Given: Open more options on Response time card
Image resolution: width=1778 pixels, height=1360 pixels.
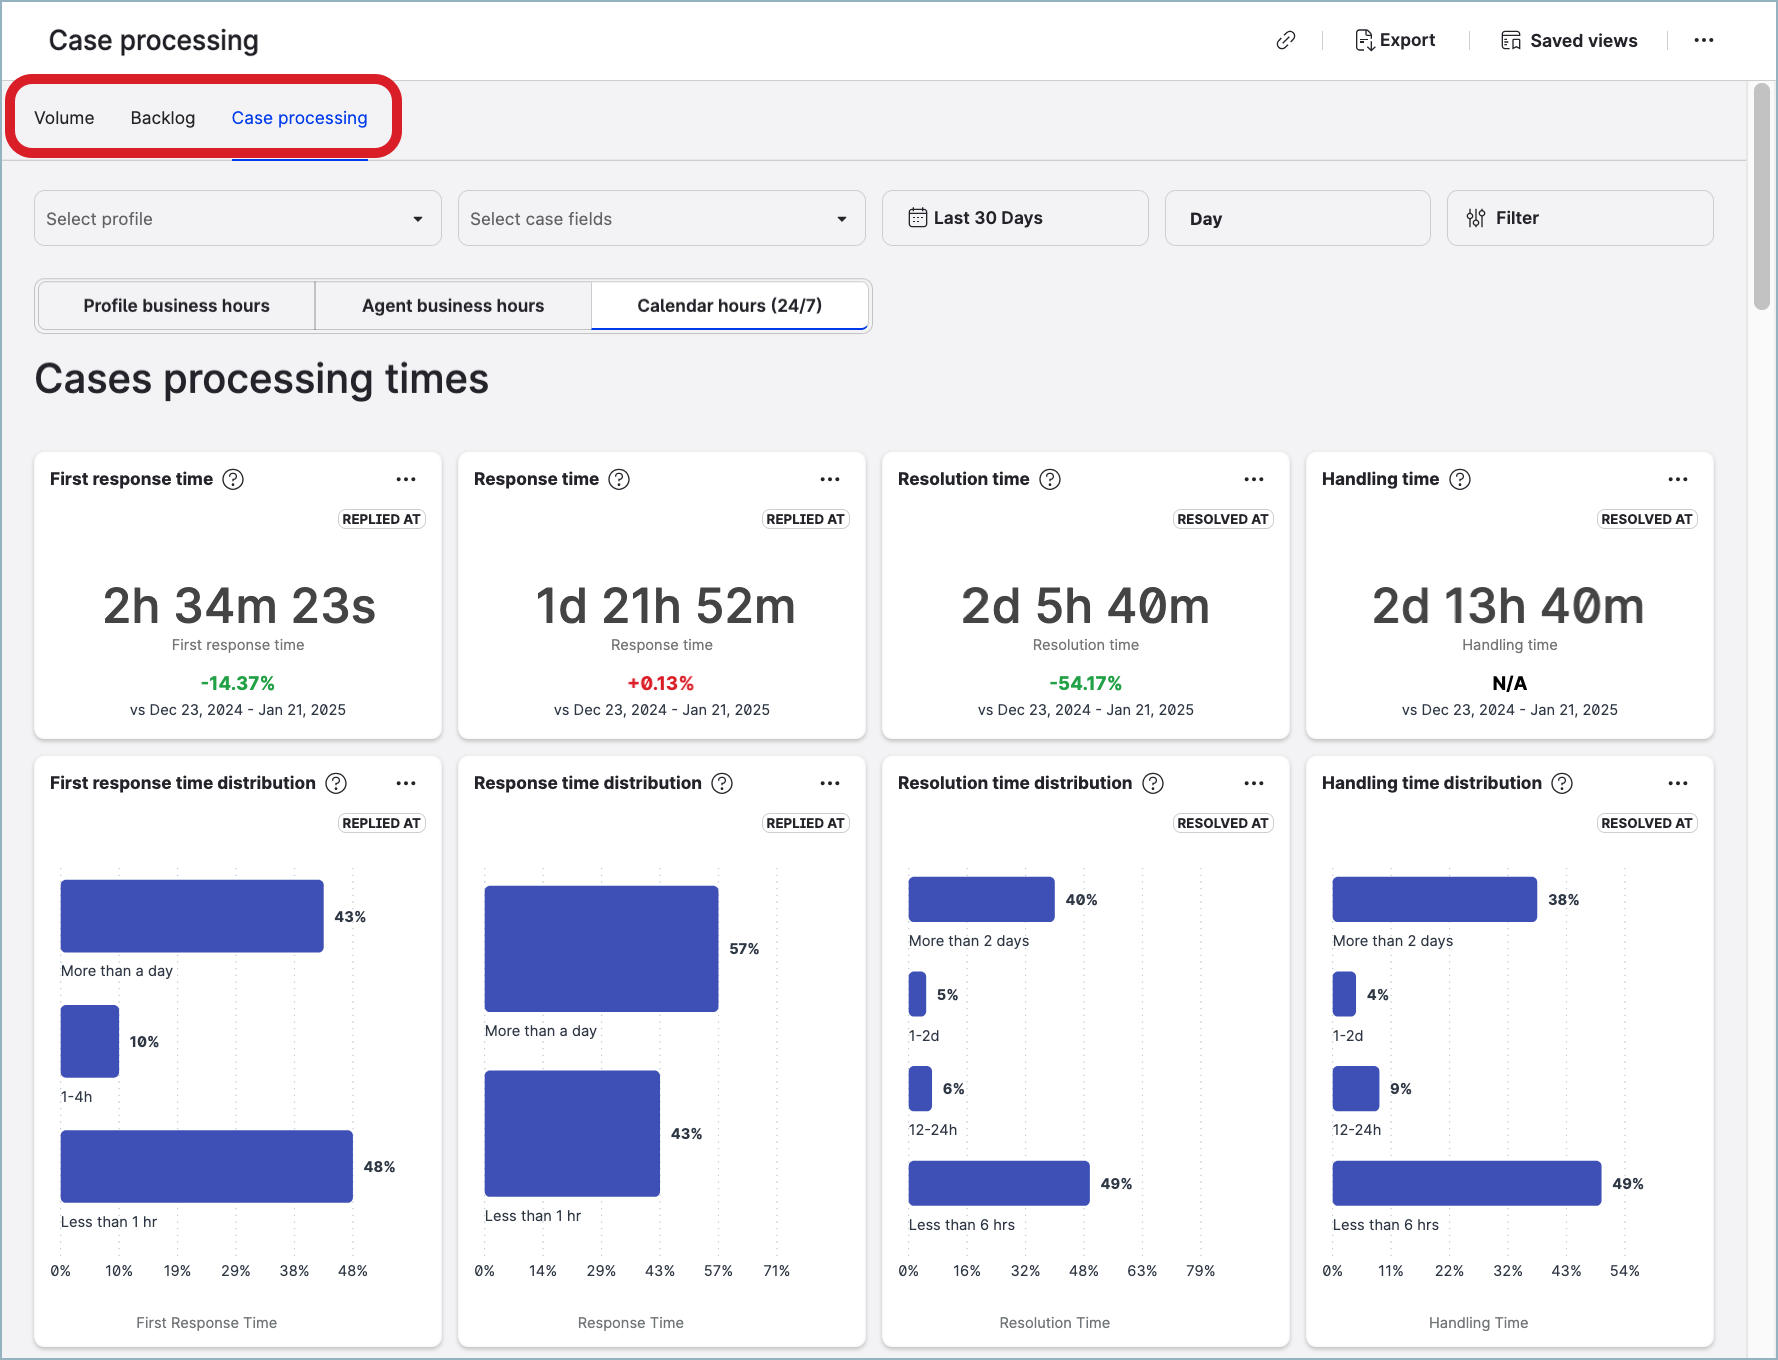Looking at the screenshot, I should point(829,479).
